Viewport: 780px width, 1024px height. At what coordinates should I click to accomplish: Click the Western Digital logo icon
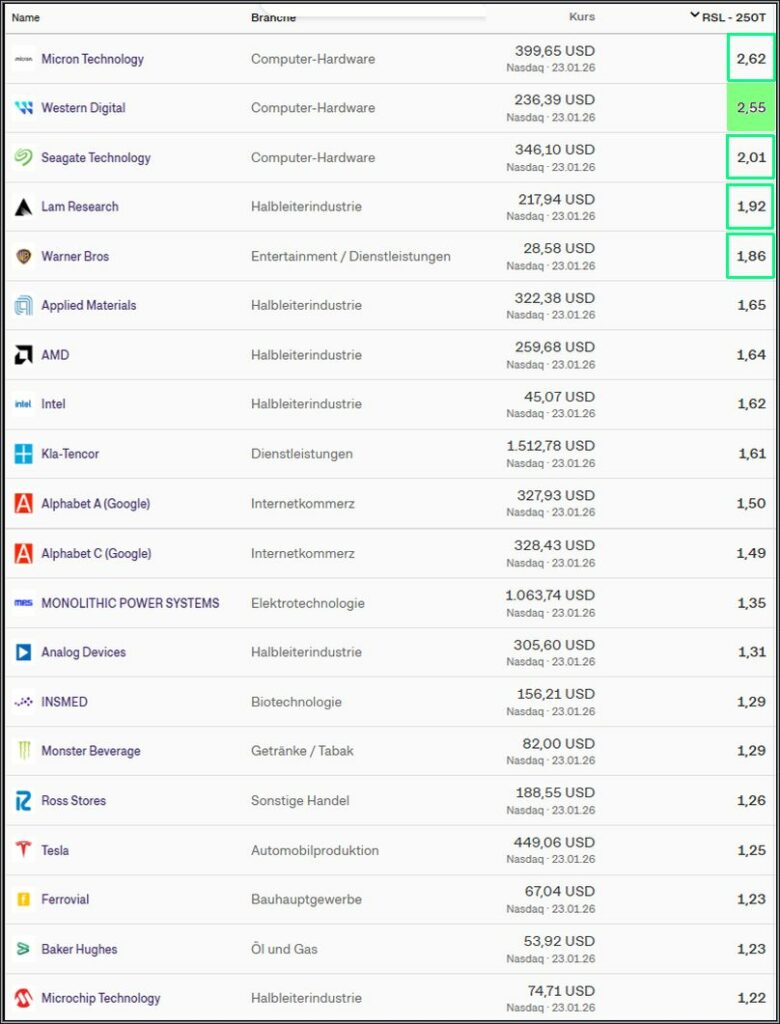23,108
